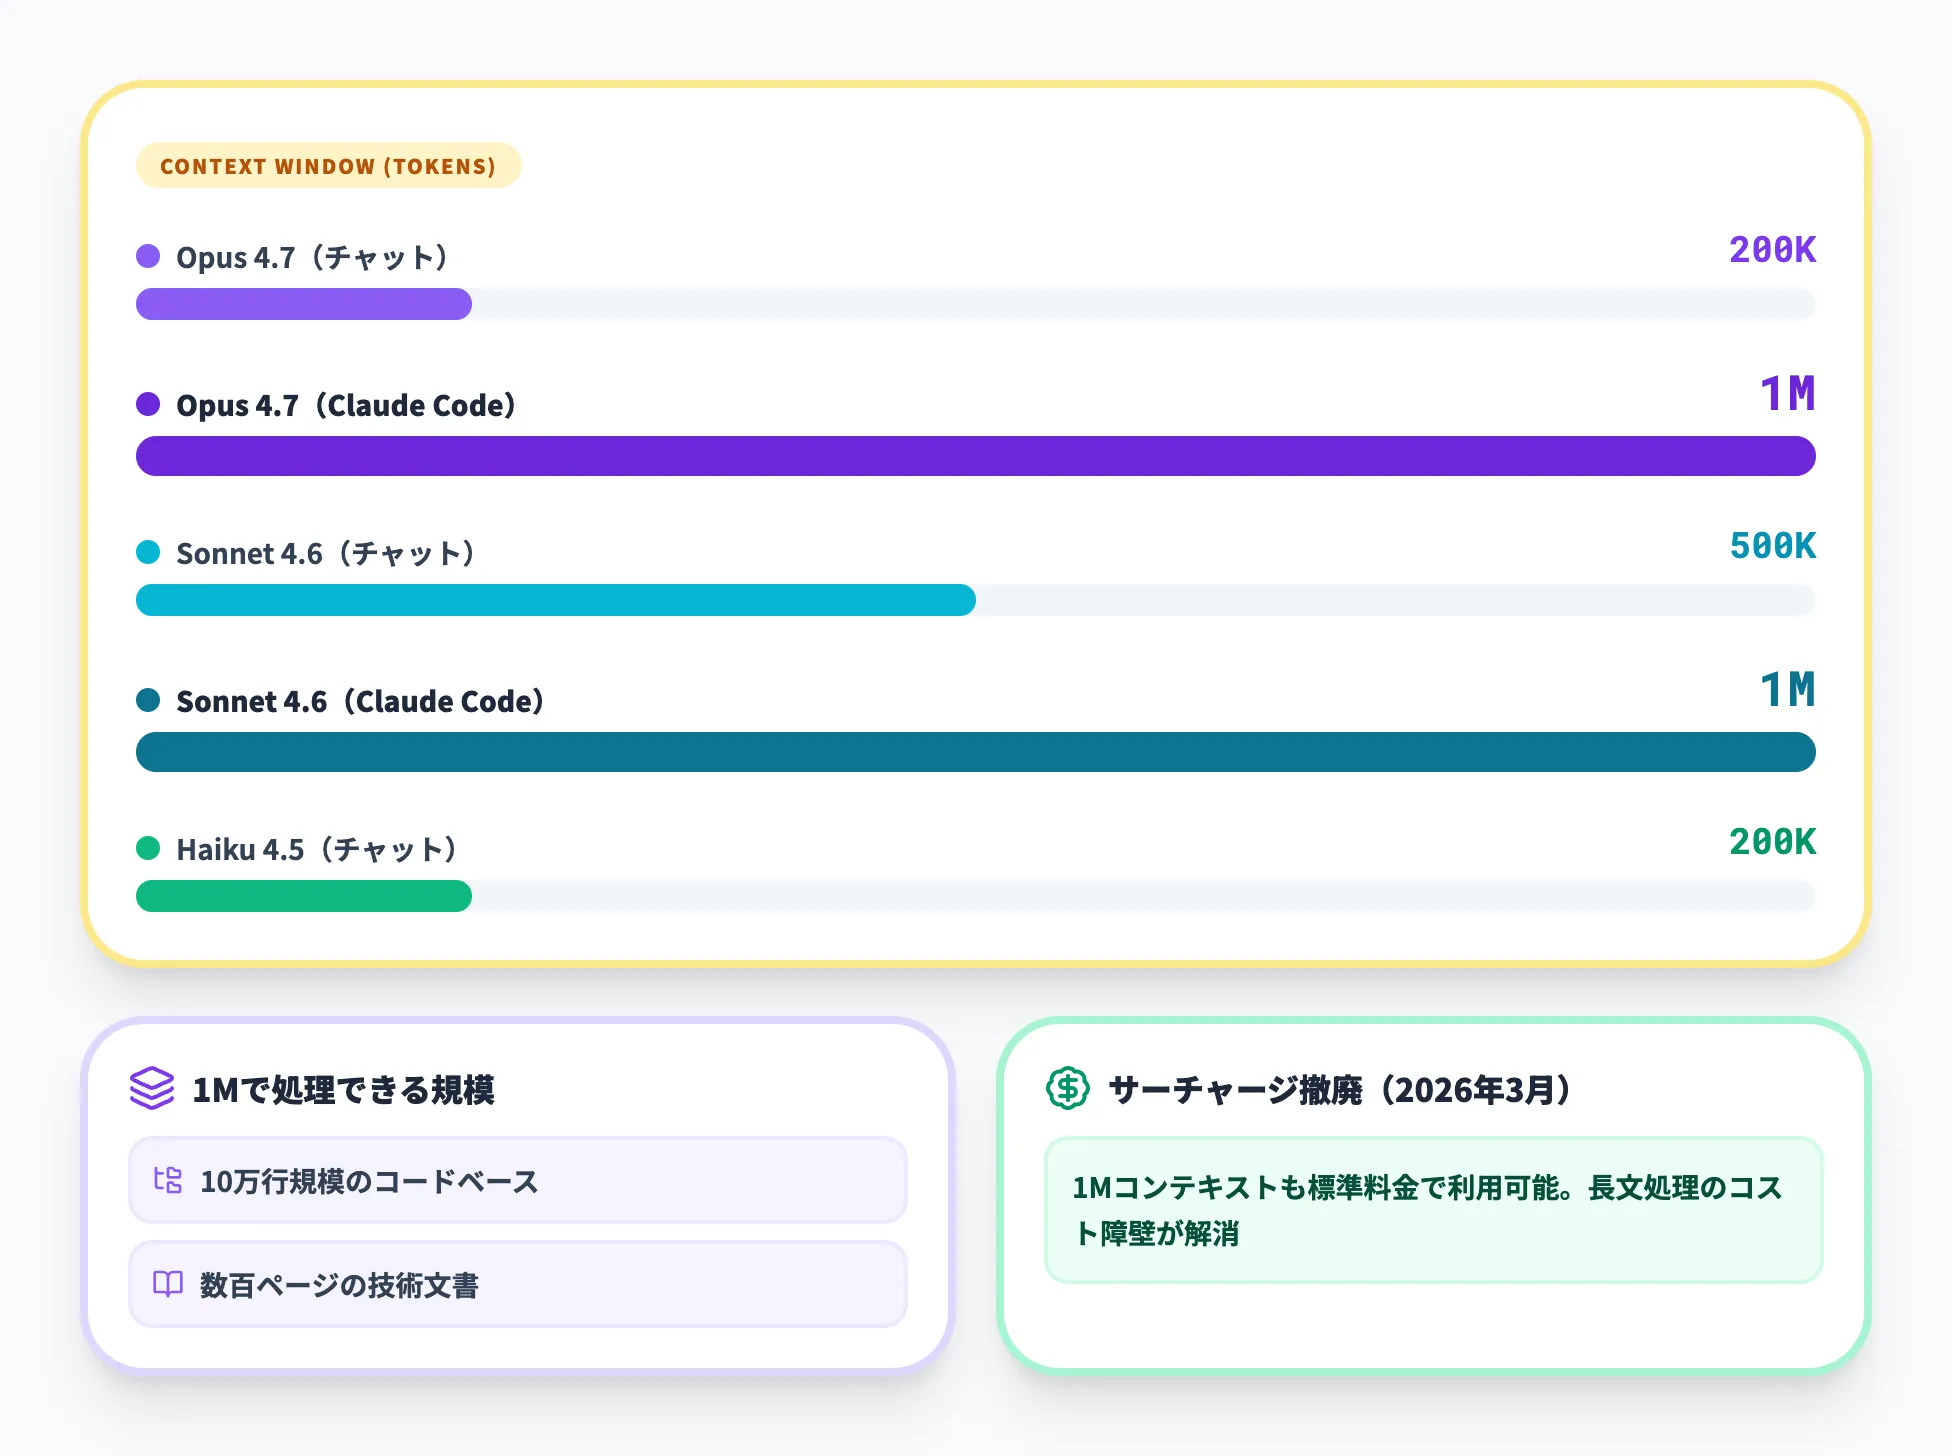
Task: Click the codebase tree icon
Action: [168, 1180]
